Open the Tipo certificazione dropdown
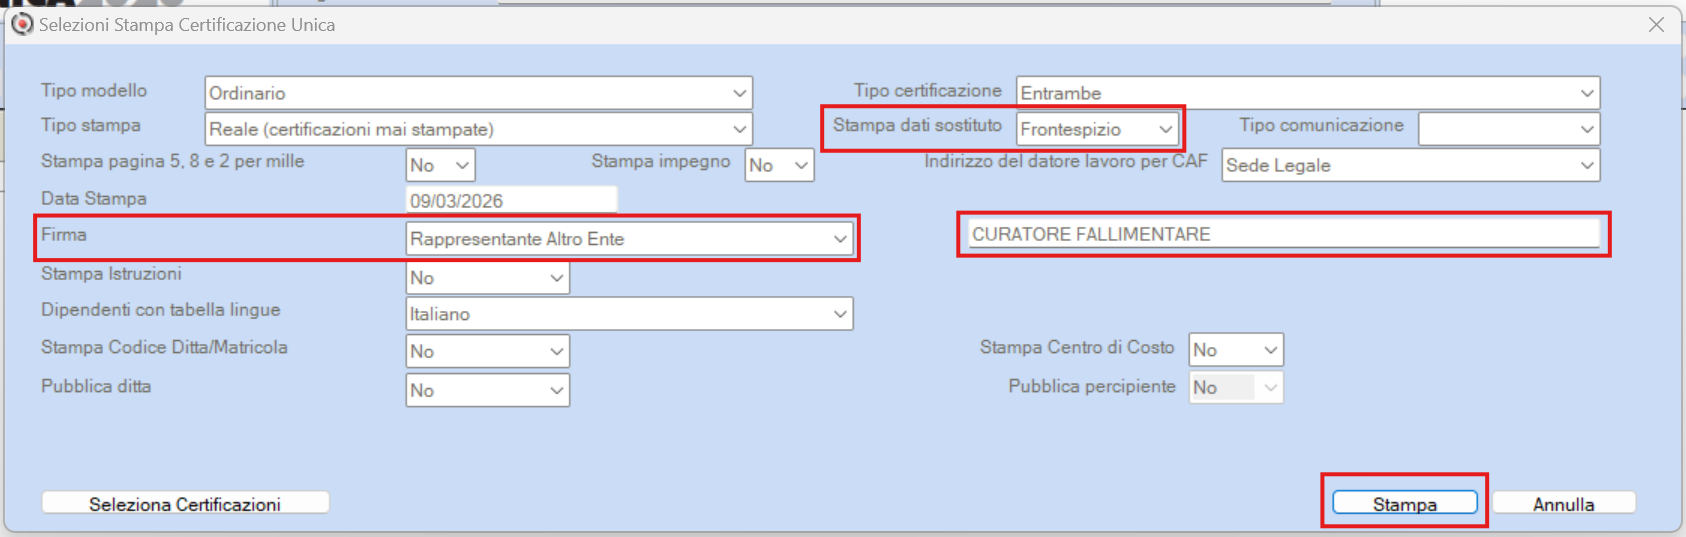Image resolution: width=1686 pixels, height=537 pixels. tap(1308, 93)
